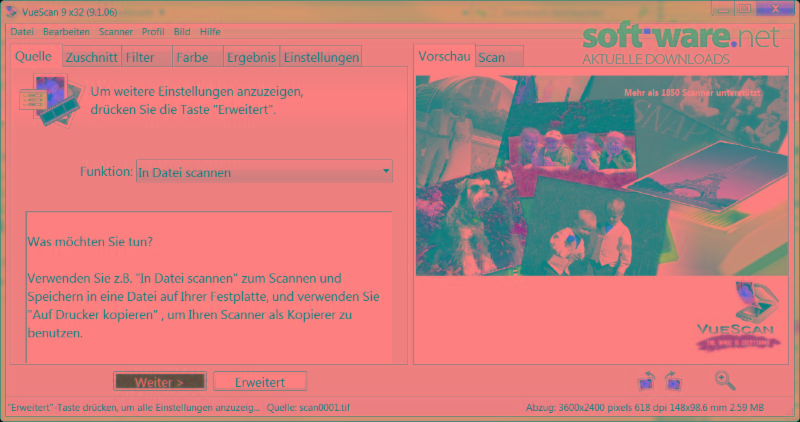Click status text 'Quelle: scan0001.tif'
The width and height of the screenshot is (800, 422).
[x=308, y=408]
